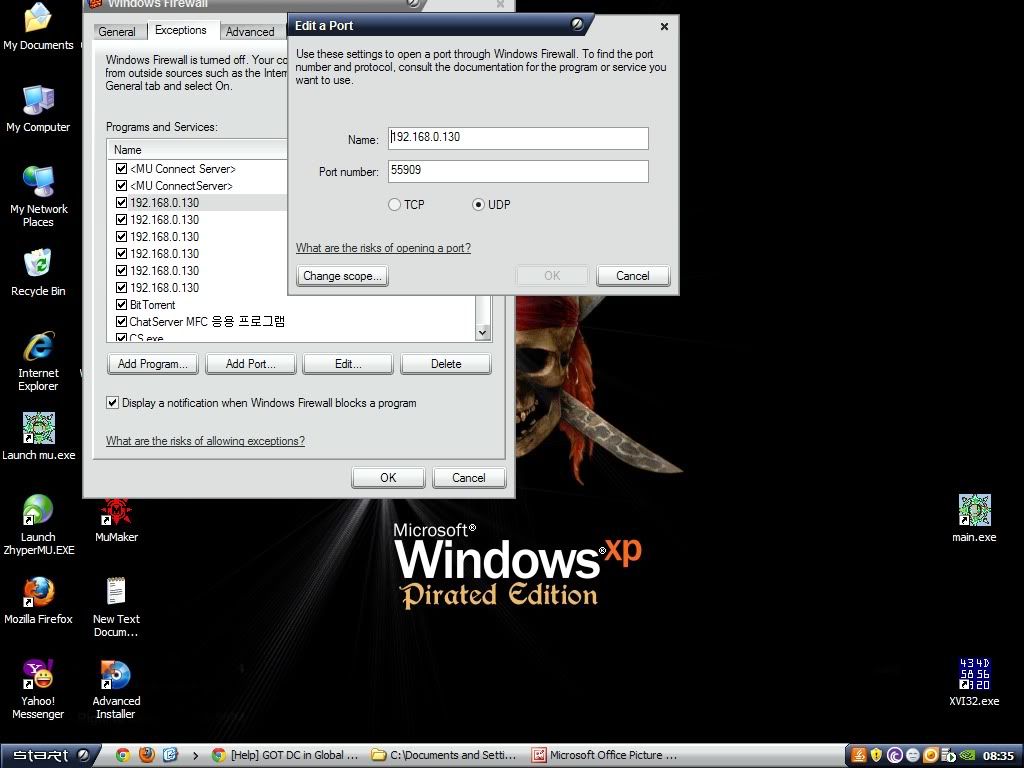Open the Yahoo! Messenger shortcut

[x=38, y=676]
